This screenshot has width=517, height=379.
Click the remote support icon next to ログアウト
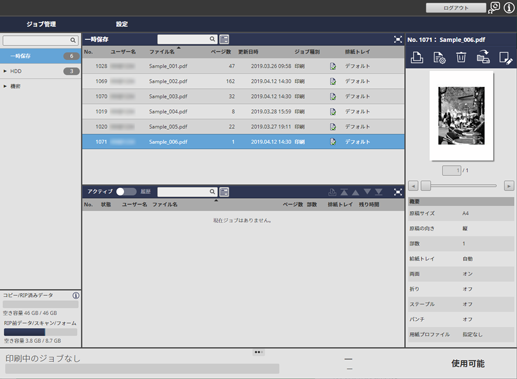[494, 8]
